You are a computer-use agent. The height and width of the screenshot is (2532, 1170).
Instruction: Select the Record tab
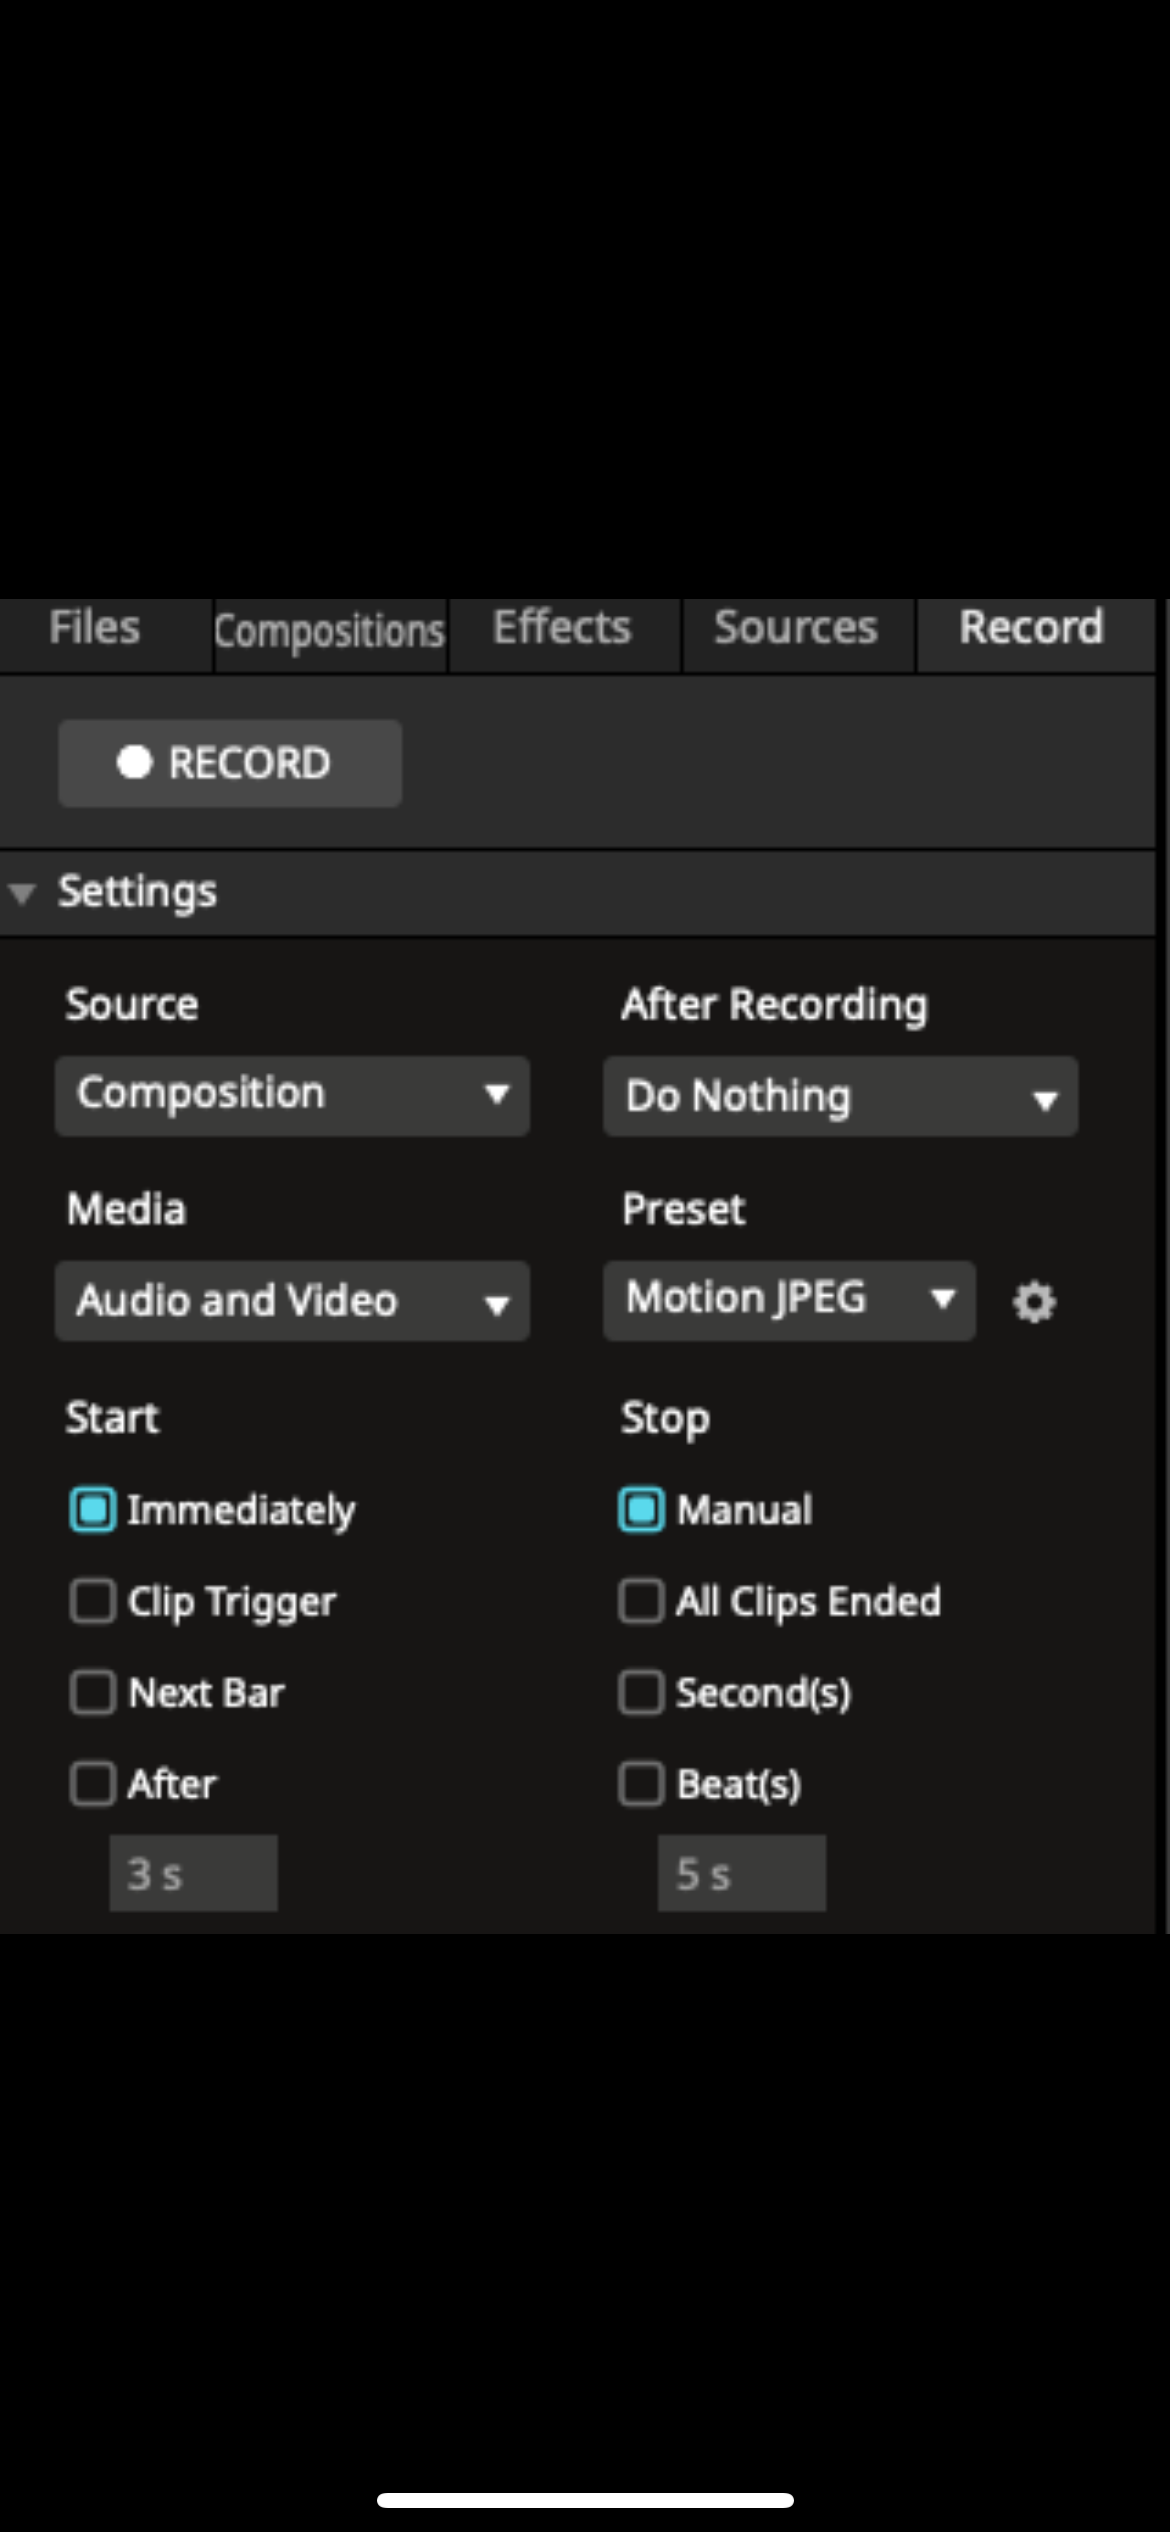(x=1031, y=629)
